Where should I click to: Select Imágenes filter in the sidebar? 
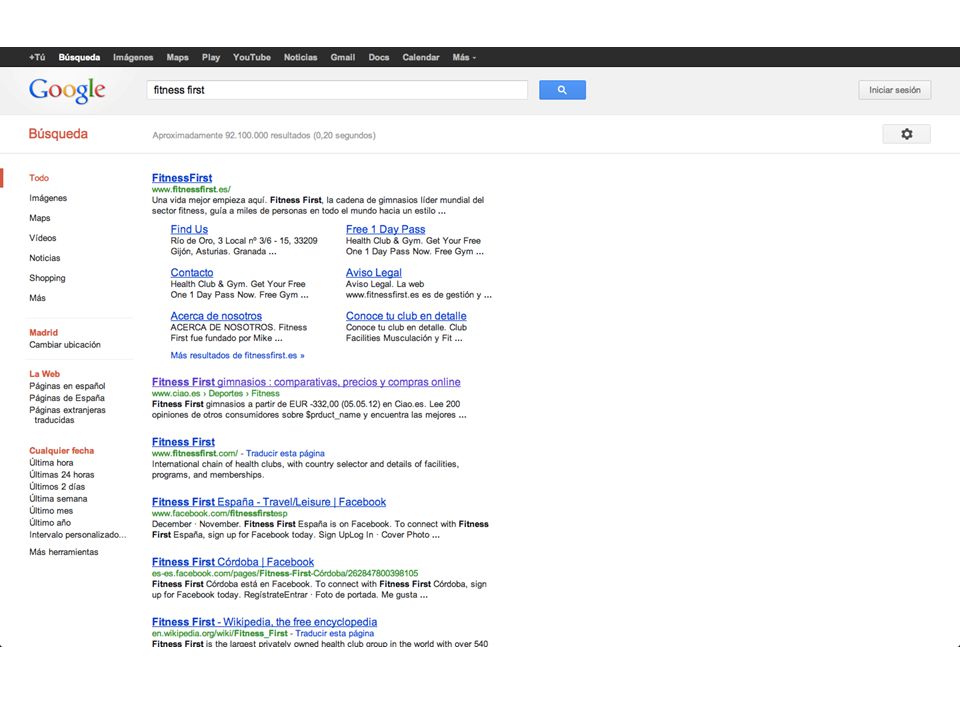point(48,198)
